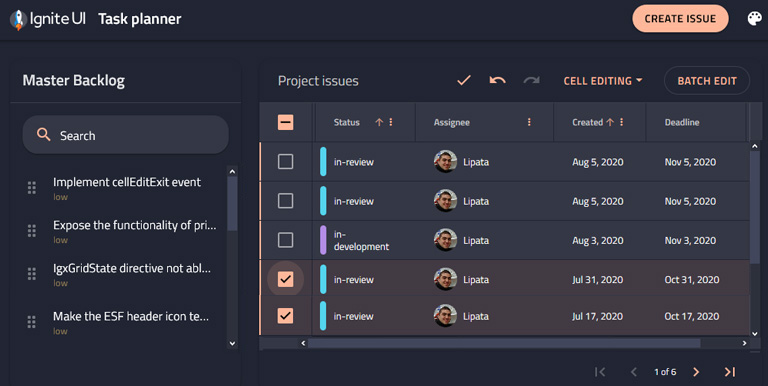Screen dimensions: 768x386
Task: Sort by the Created column header
Action: tap(587, 122)
